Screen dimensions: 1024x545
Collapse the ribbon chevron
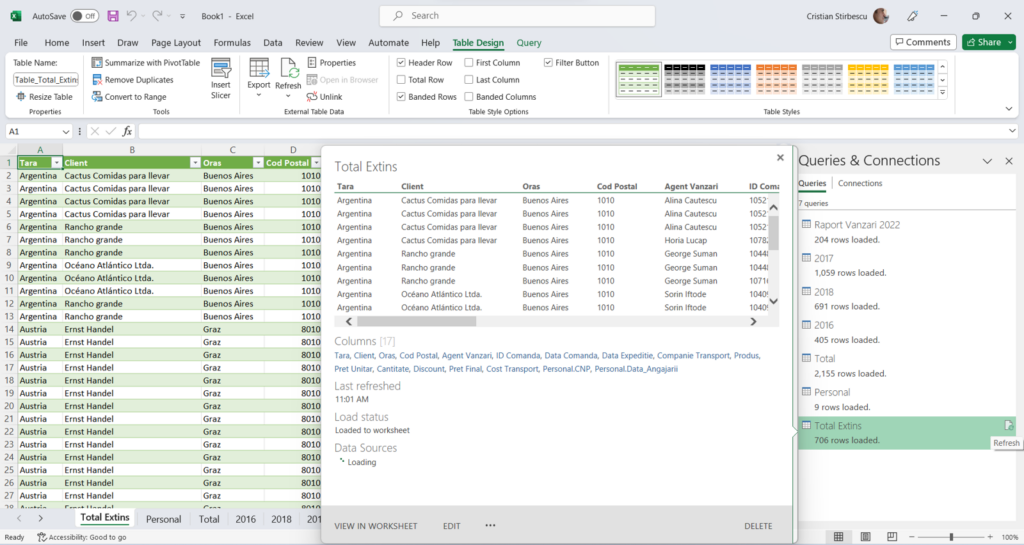point(1009,109)
